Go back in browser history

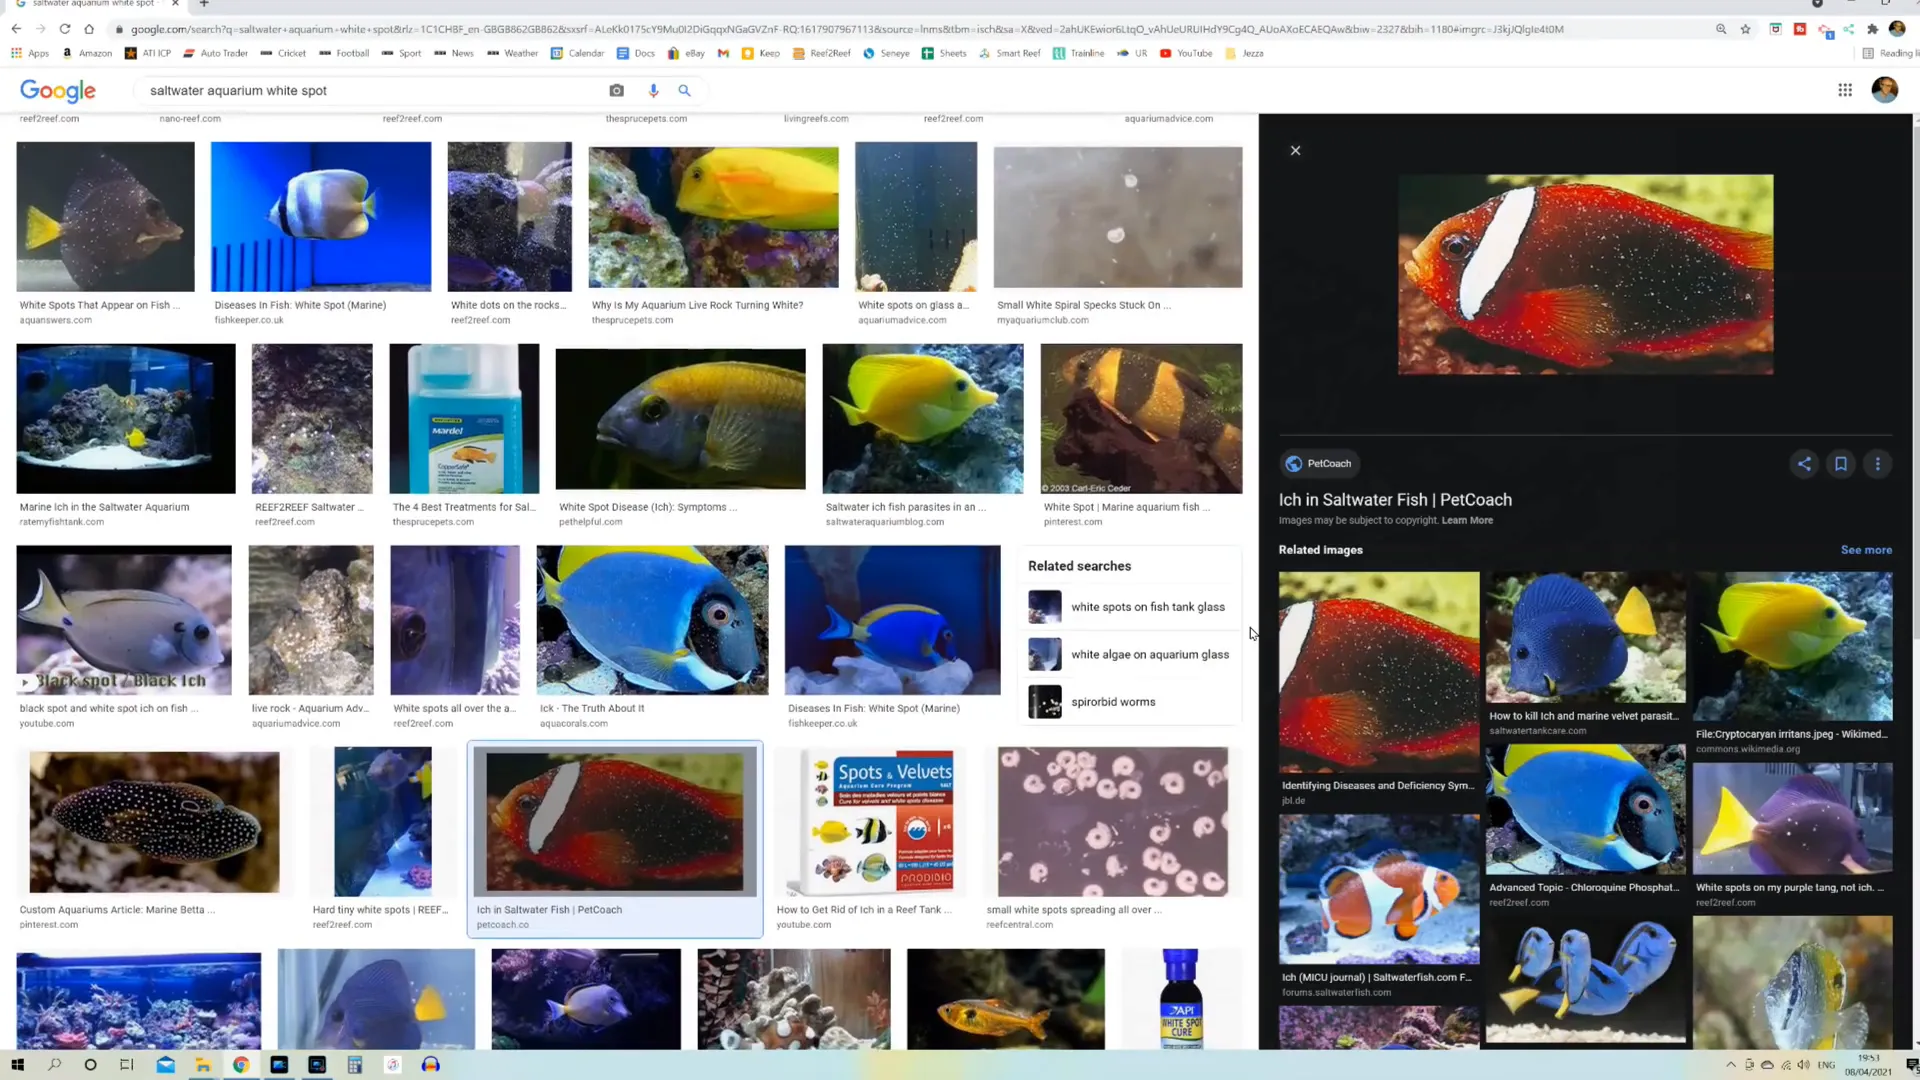tap(16, 29)
